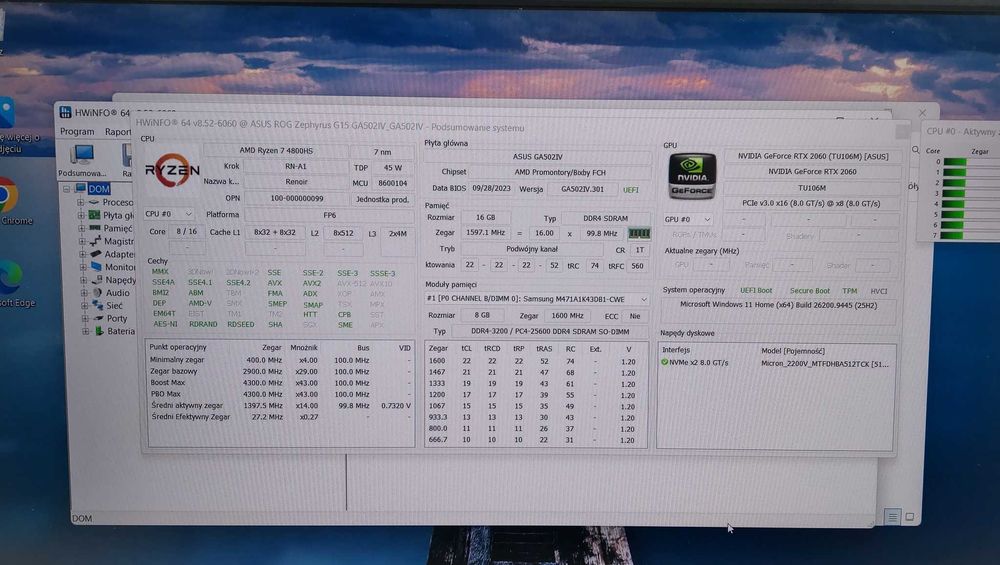This screenshot has height=565, width=1000.
Task: Expand the Bateria tree node
Action: click(x=85, y=331)
